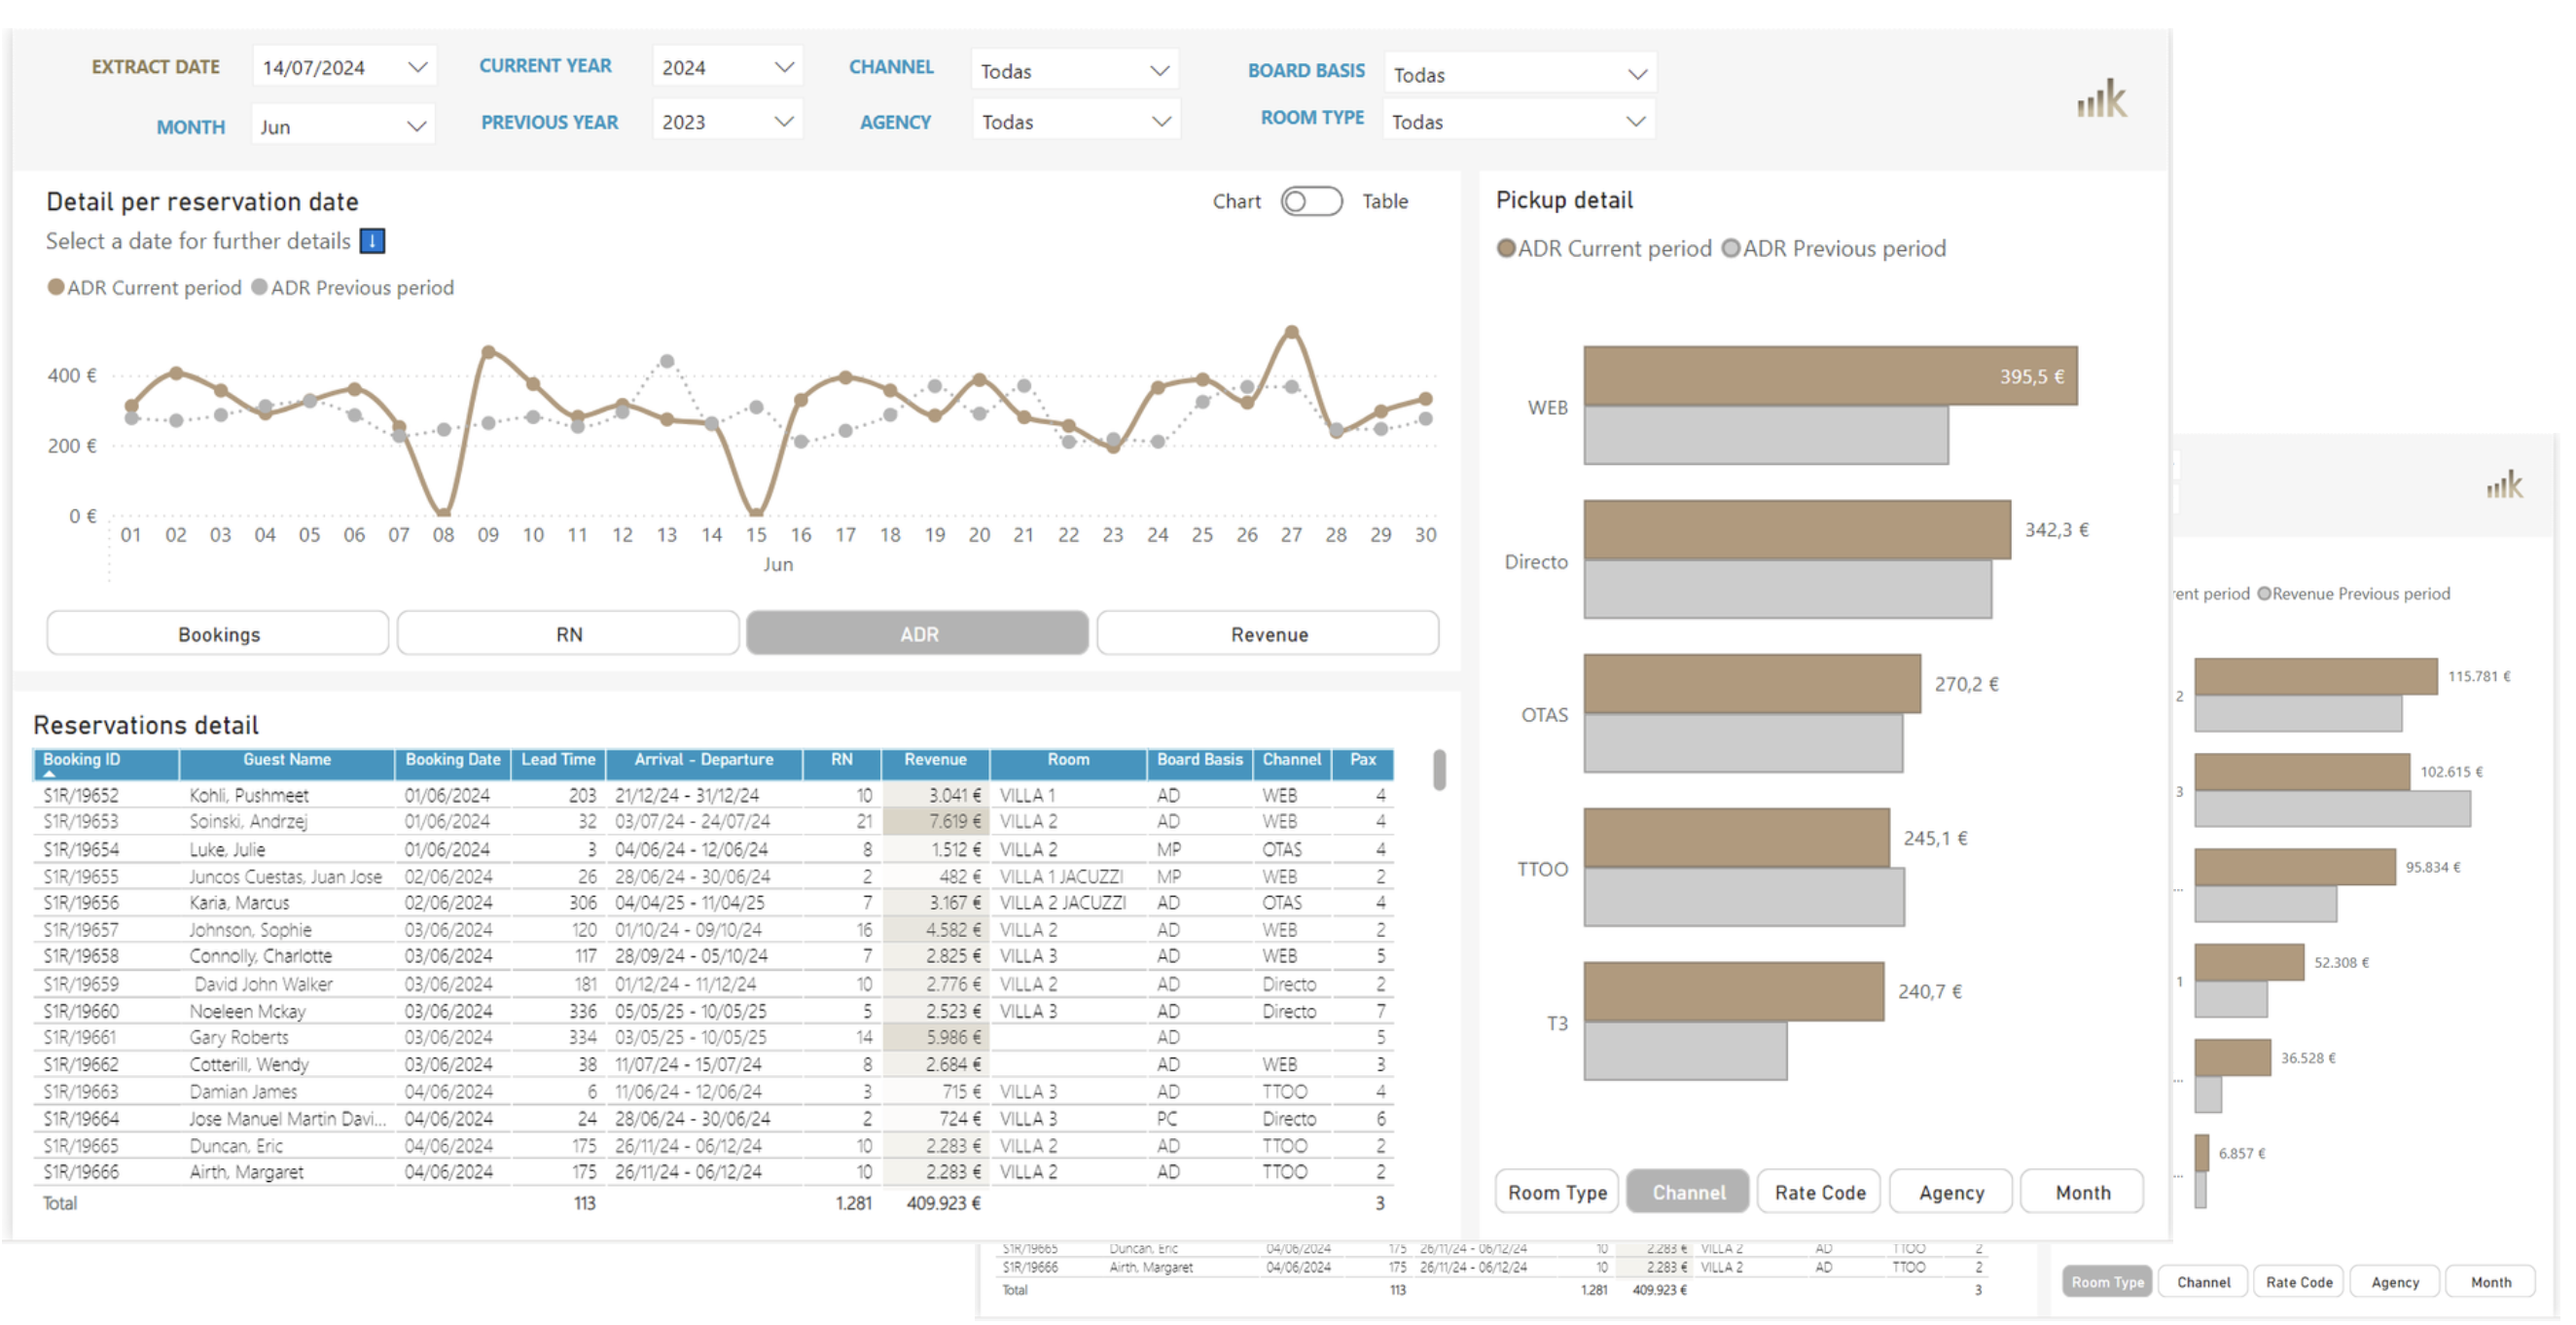Select booking row S1R/19652
The image size is (2576, 1325).
(x=713, y=795)
